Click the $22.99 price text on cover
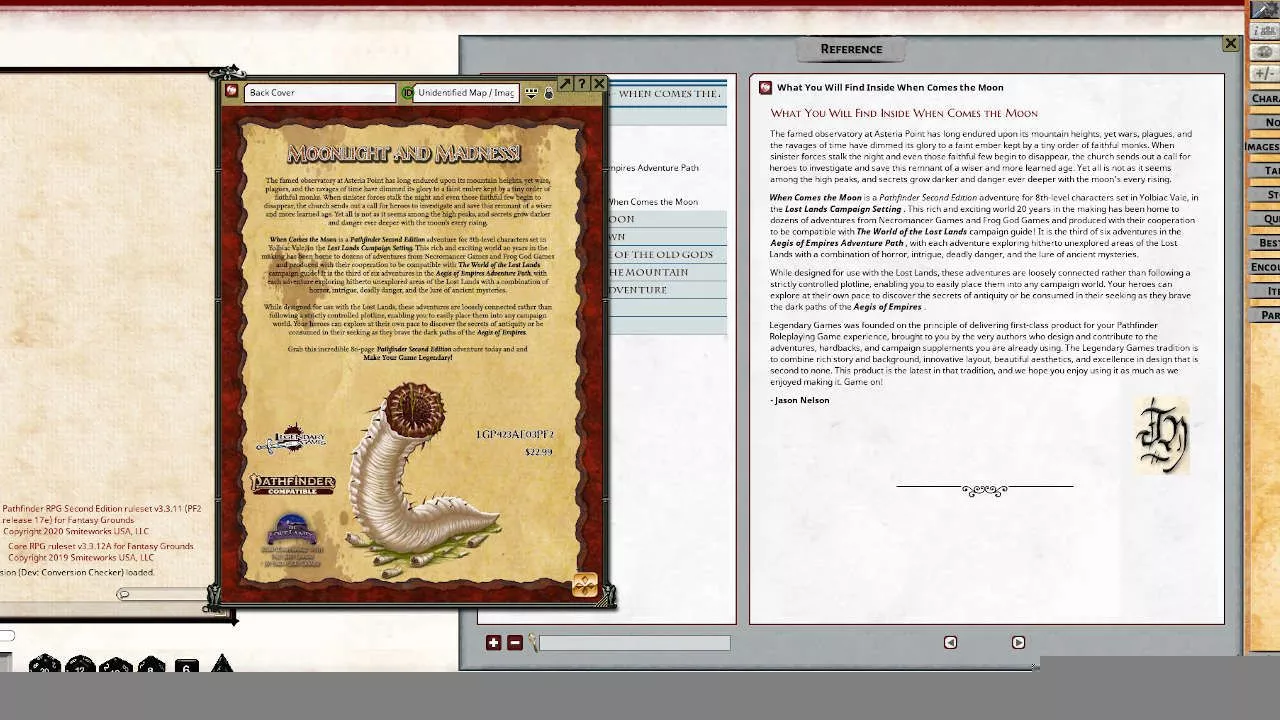The height and width of the screenshot is (720, 1280). point(538,452)
